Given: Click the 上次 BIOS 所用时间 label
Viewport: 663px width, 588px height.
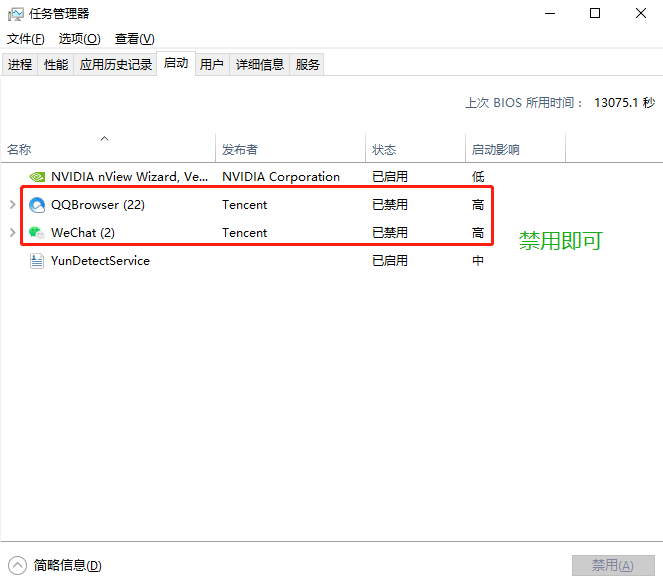Looking at the screenshot, I should 524,103.
